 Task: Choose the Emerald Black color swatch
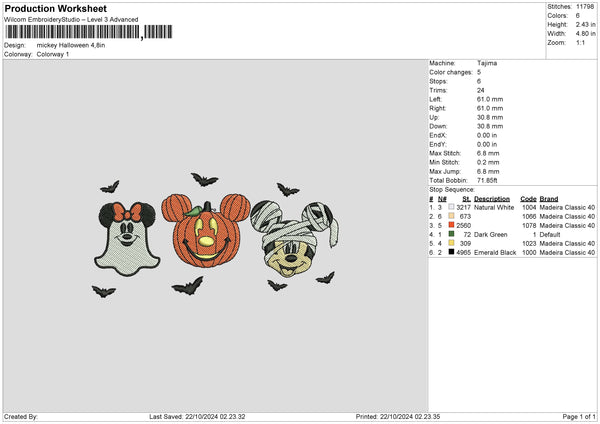click(x=452, y=252)
